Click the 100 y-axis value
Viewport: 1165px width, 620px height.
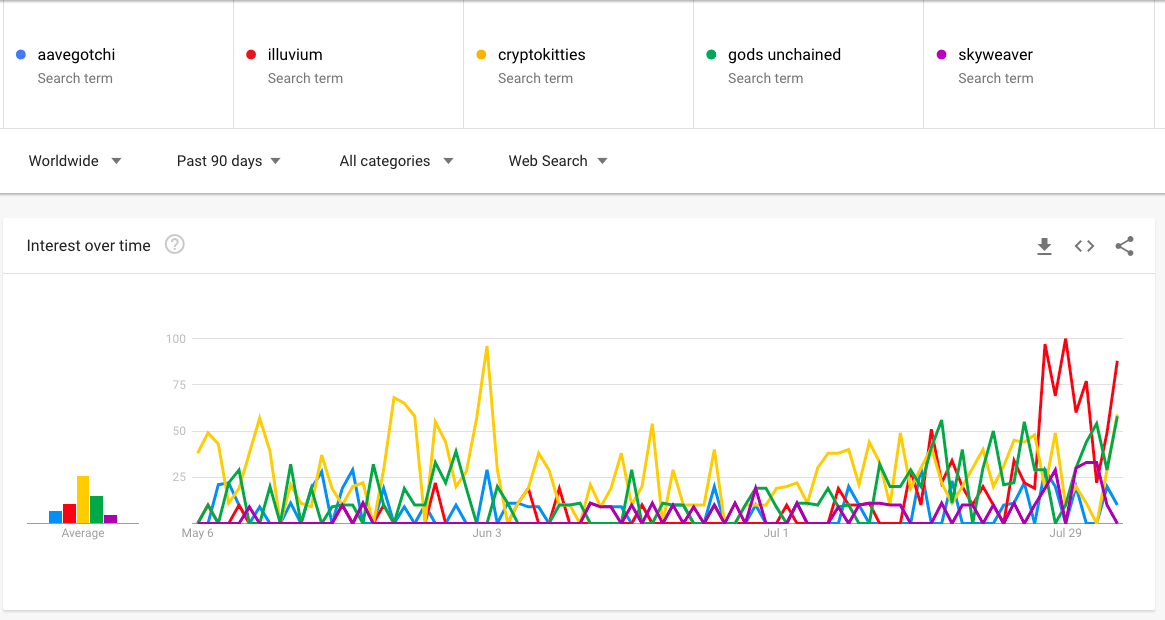(x=176, y=339)
